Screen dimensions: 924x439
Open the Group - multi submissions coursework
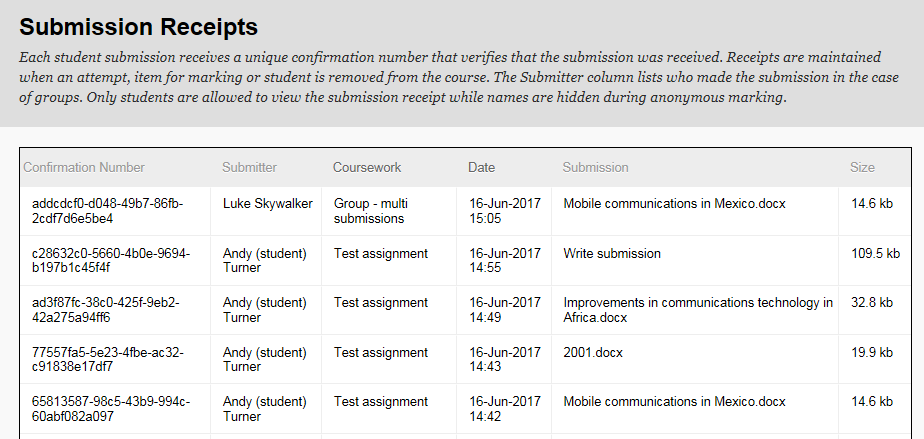pyautogui.click(x=371, y=211)
